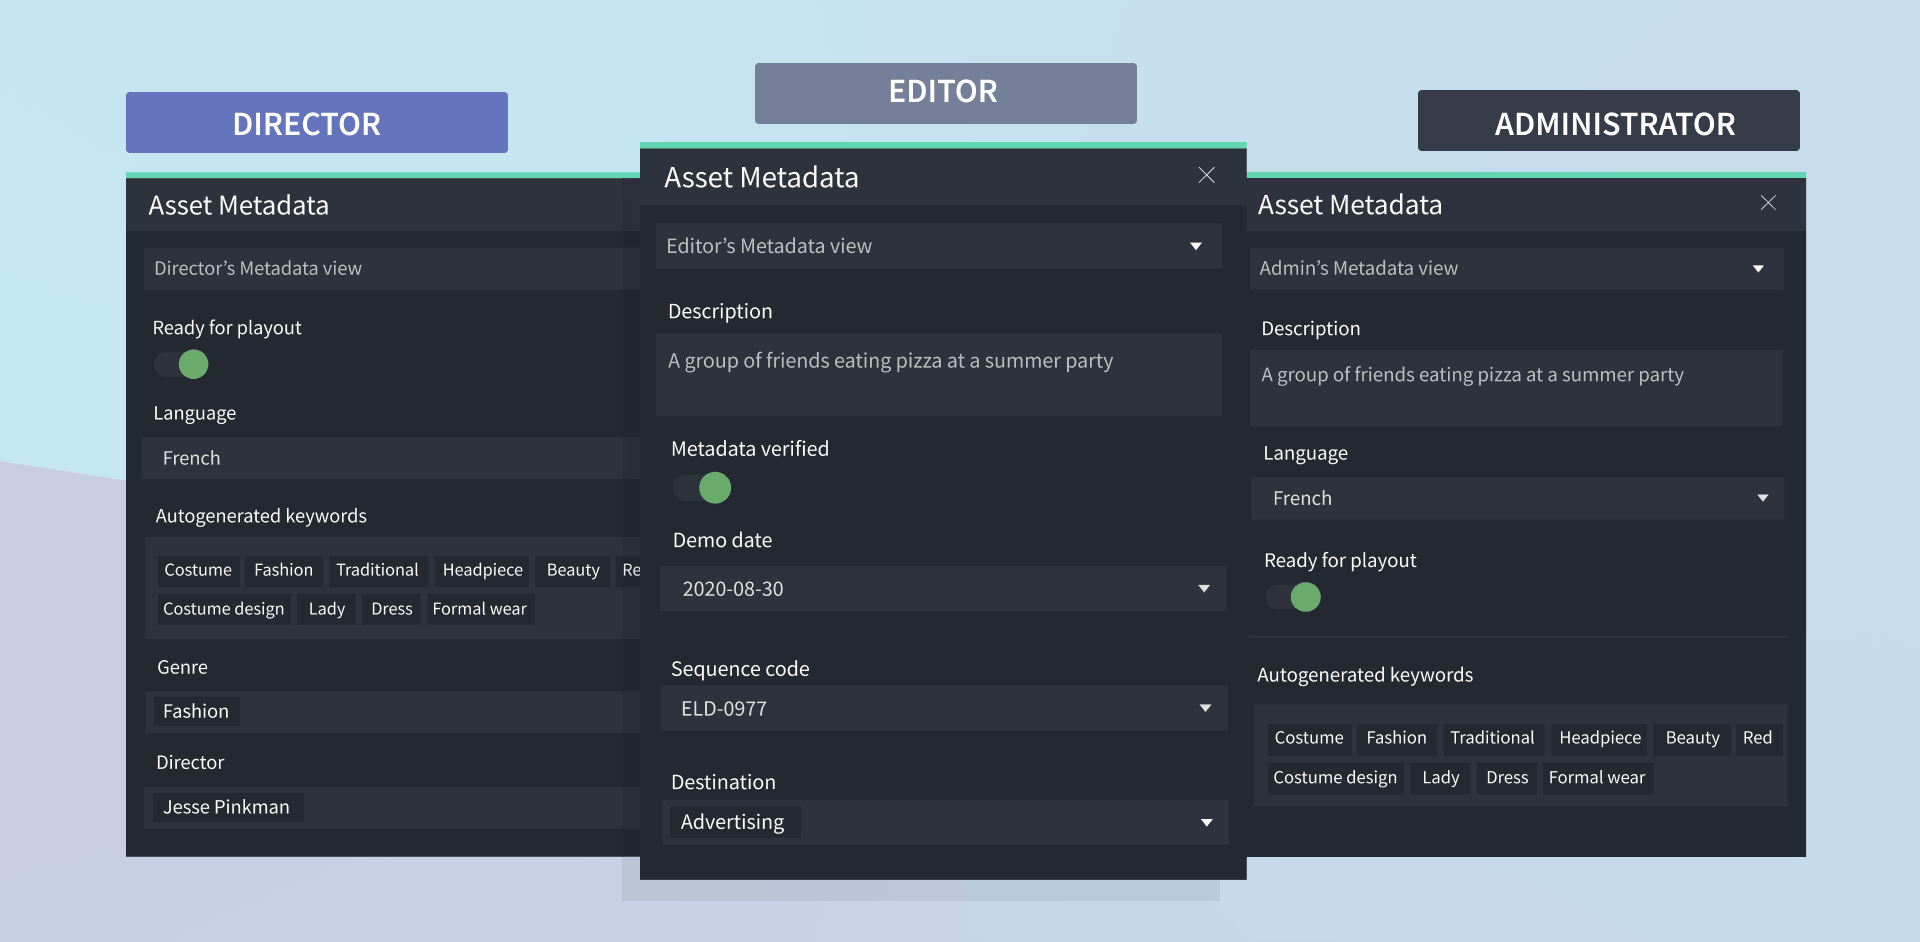Toggle Ready for playout in Administrator panel

click(x=1293, y=597)
